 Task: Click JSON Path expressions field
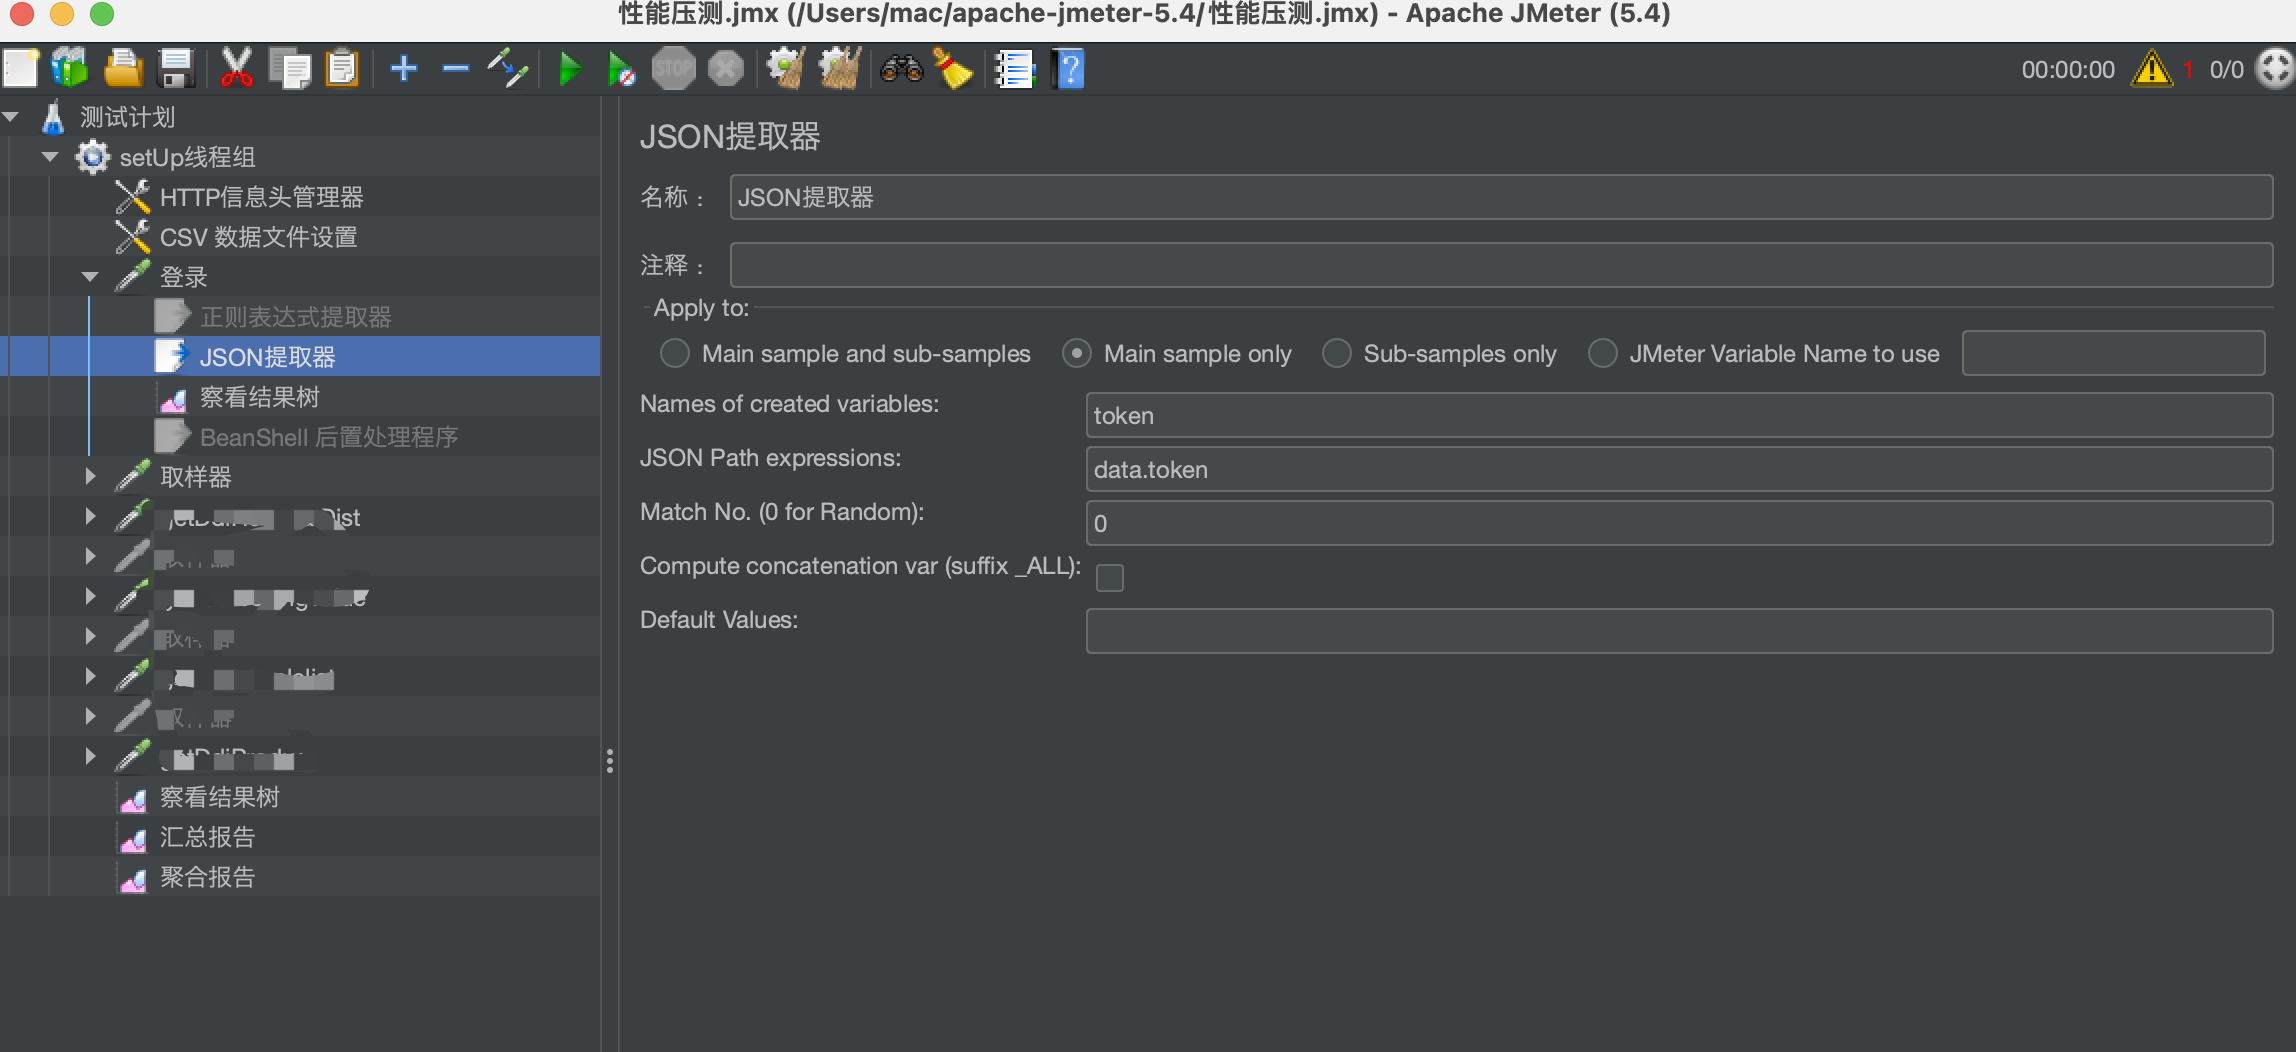pos(1679,469)
